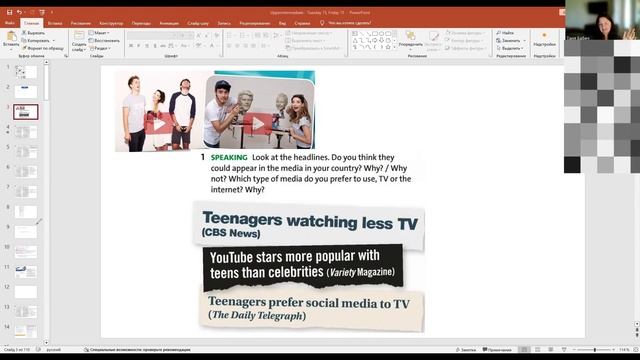The height and width of the screenshot is (360, 640).
Task: Click Создать слайд (New Slide) icon
Action: point(79,36)
